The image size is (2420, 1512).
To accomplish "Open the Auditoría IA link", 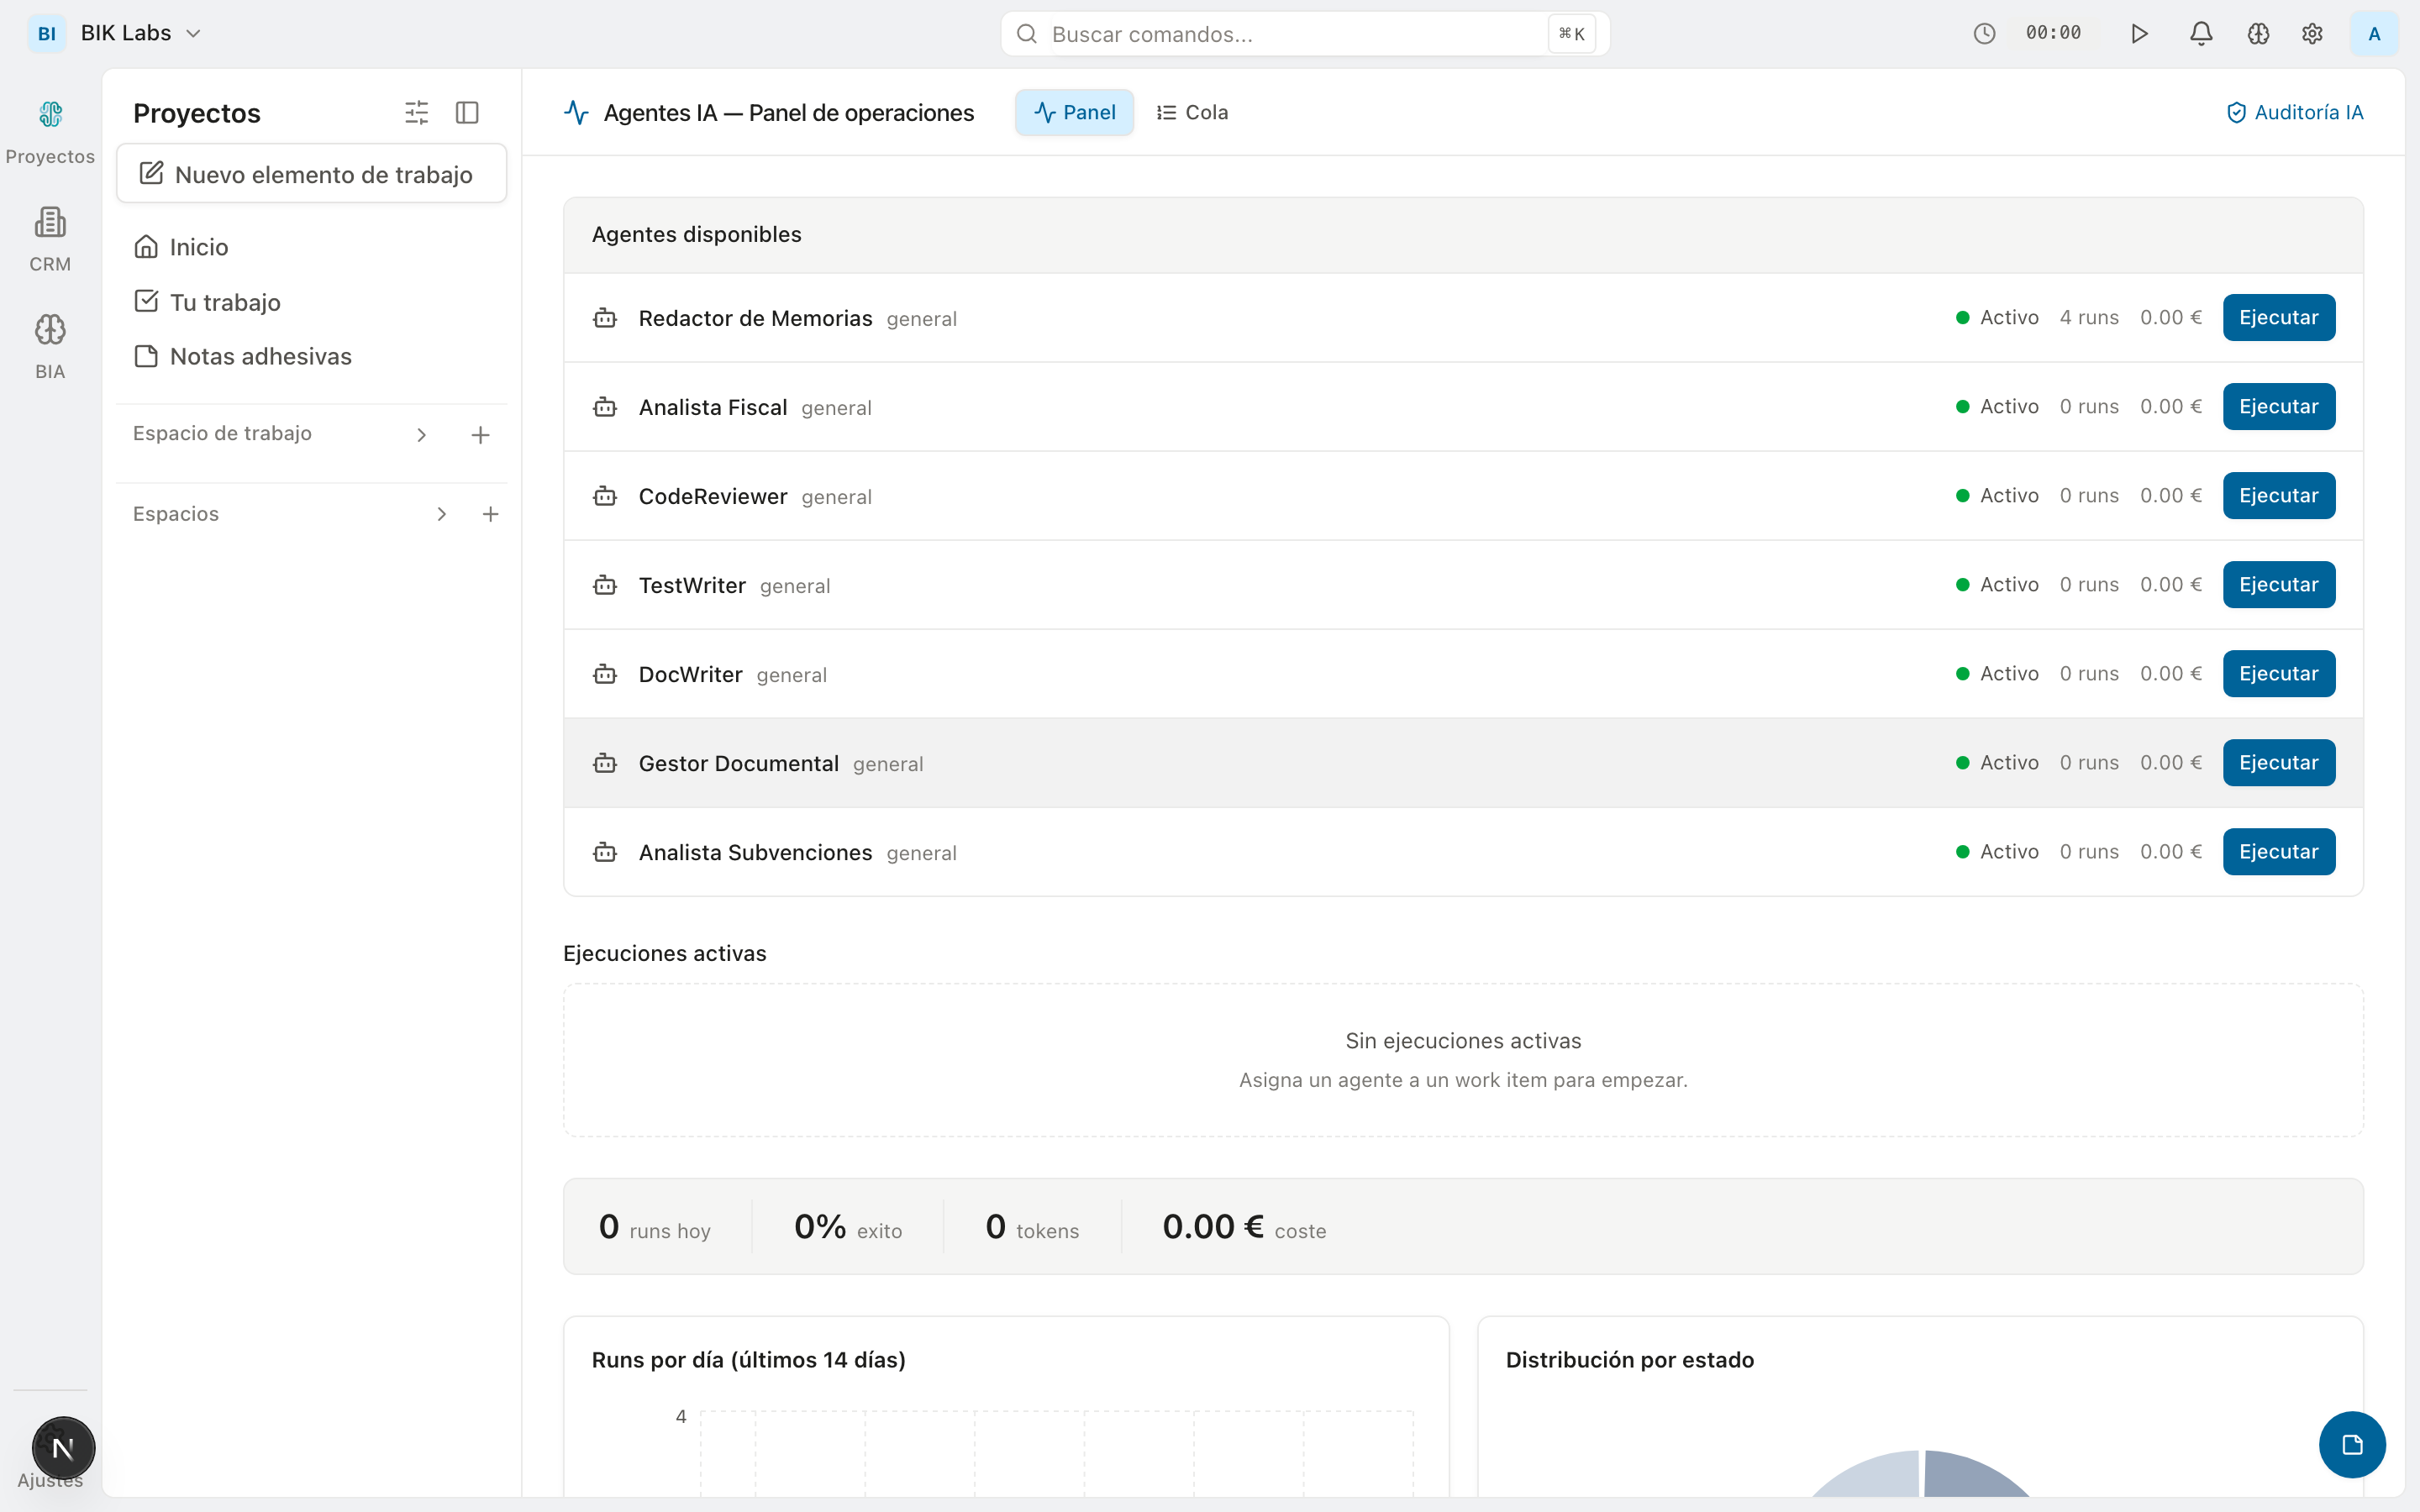I will pyautogui.click(x=2294, y=112).
